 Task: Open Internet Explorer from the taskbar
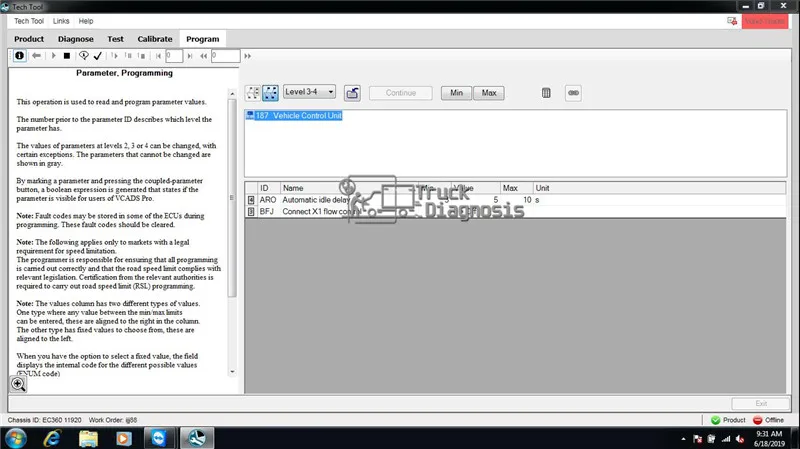(x=52, y=438)
